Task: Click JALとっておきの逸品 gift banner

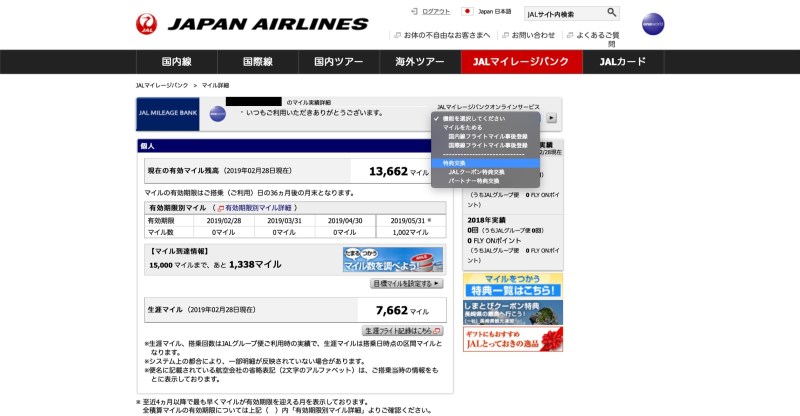Action: pos(513,339)
